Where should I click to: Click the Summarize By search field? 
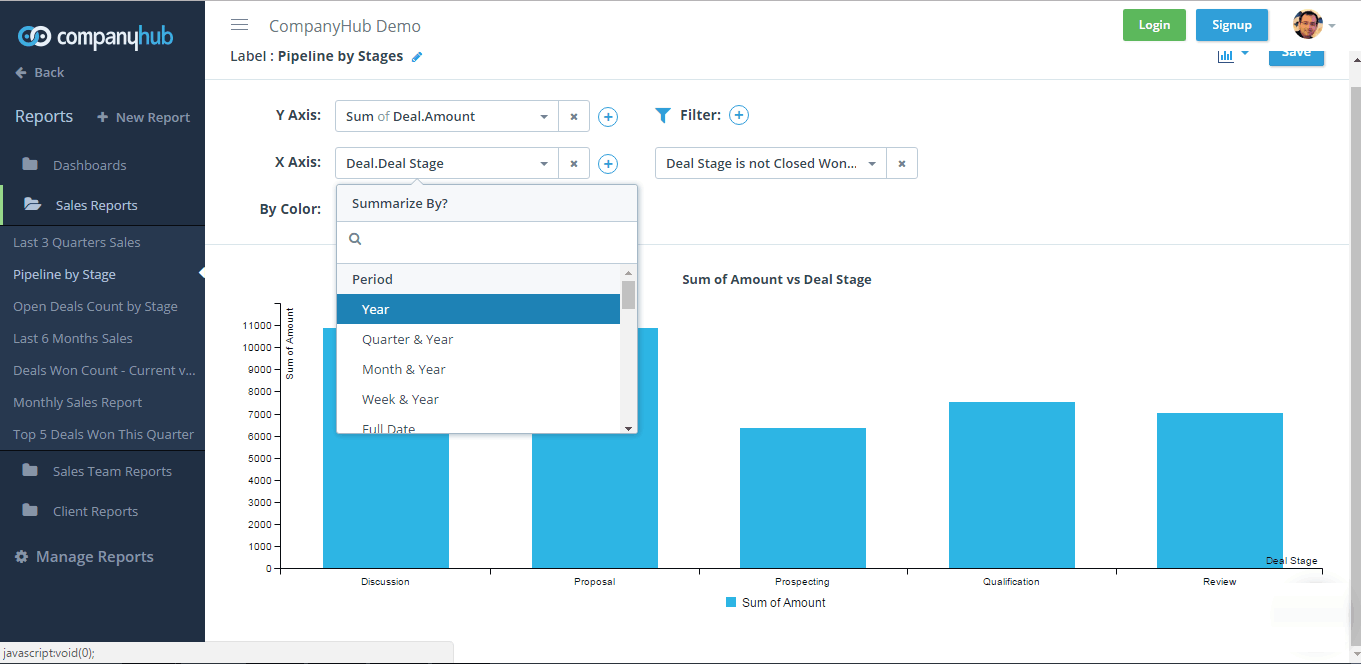[x=492, y=240]
